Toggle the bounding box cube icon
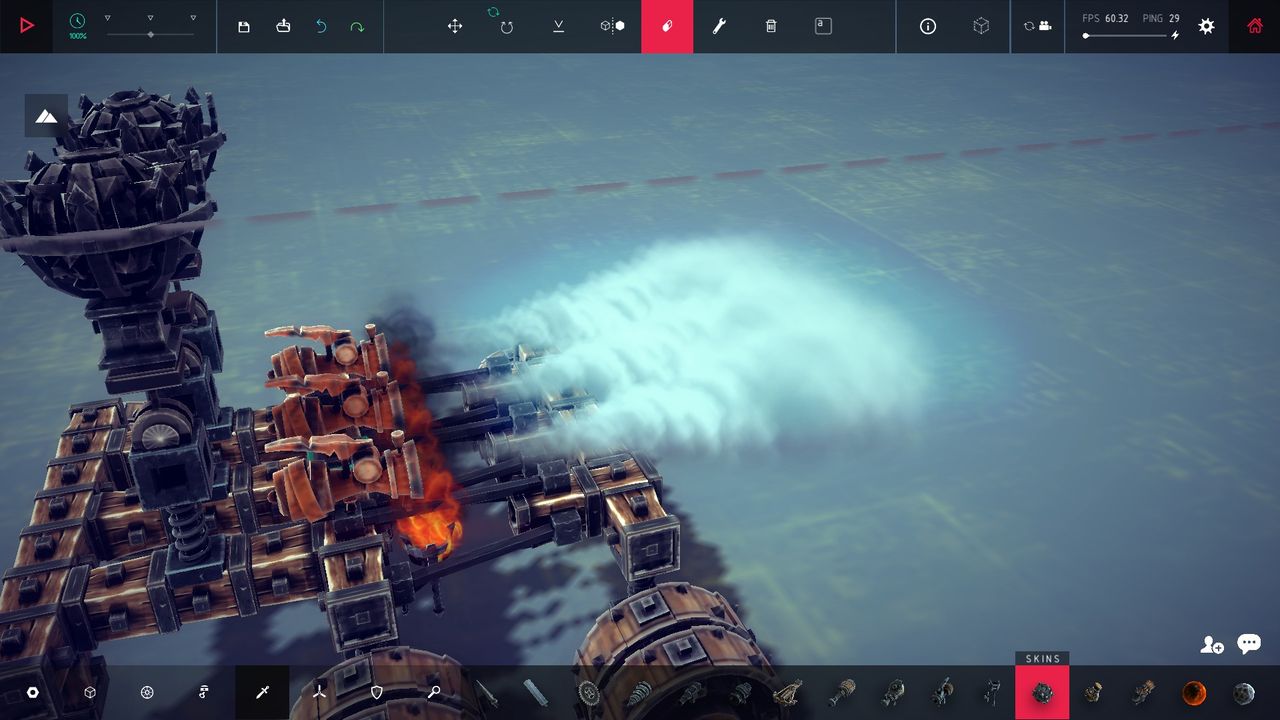This screenshot has width=1280, height=720. [x=981, y=26]
